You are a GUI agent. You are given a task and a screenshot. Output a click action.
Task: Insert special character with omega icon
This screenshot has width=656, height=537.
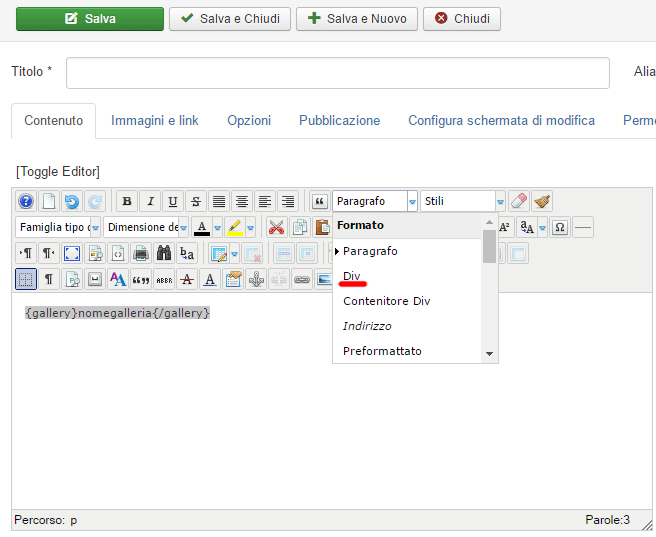pyautogui.click(x=560, y=227)
